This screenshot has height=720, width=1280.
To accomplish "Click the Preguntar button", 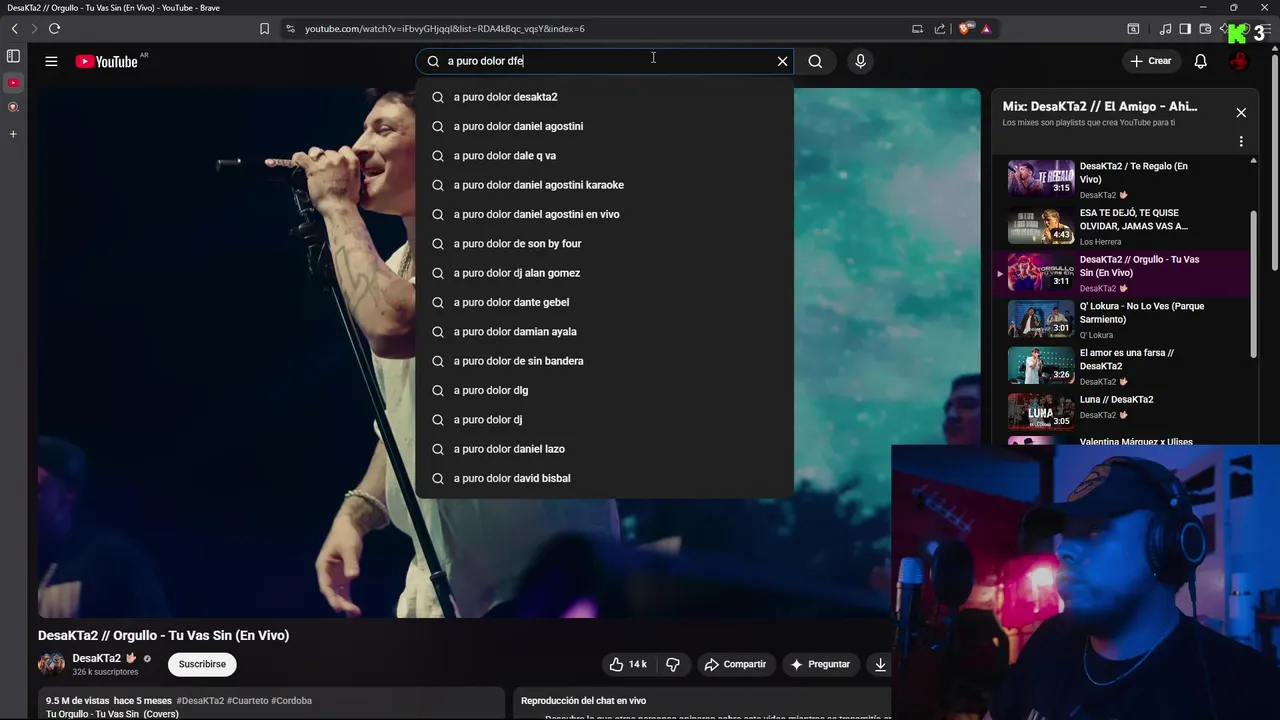I will 820,664.
